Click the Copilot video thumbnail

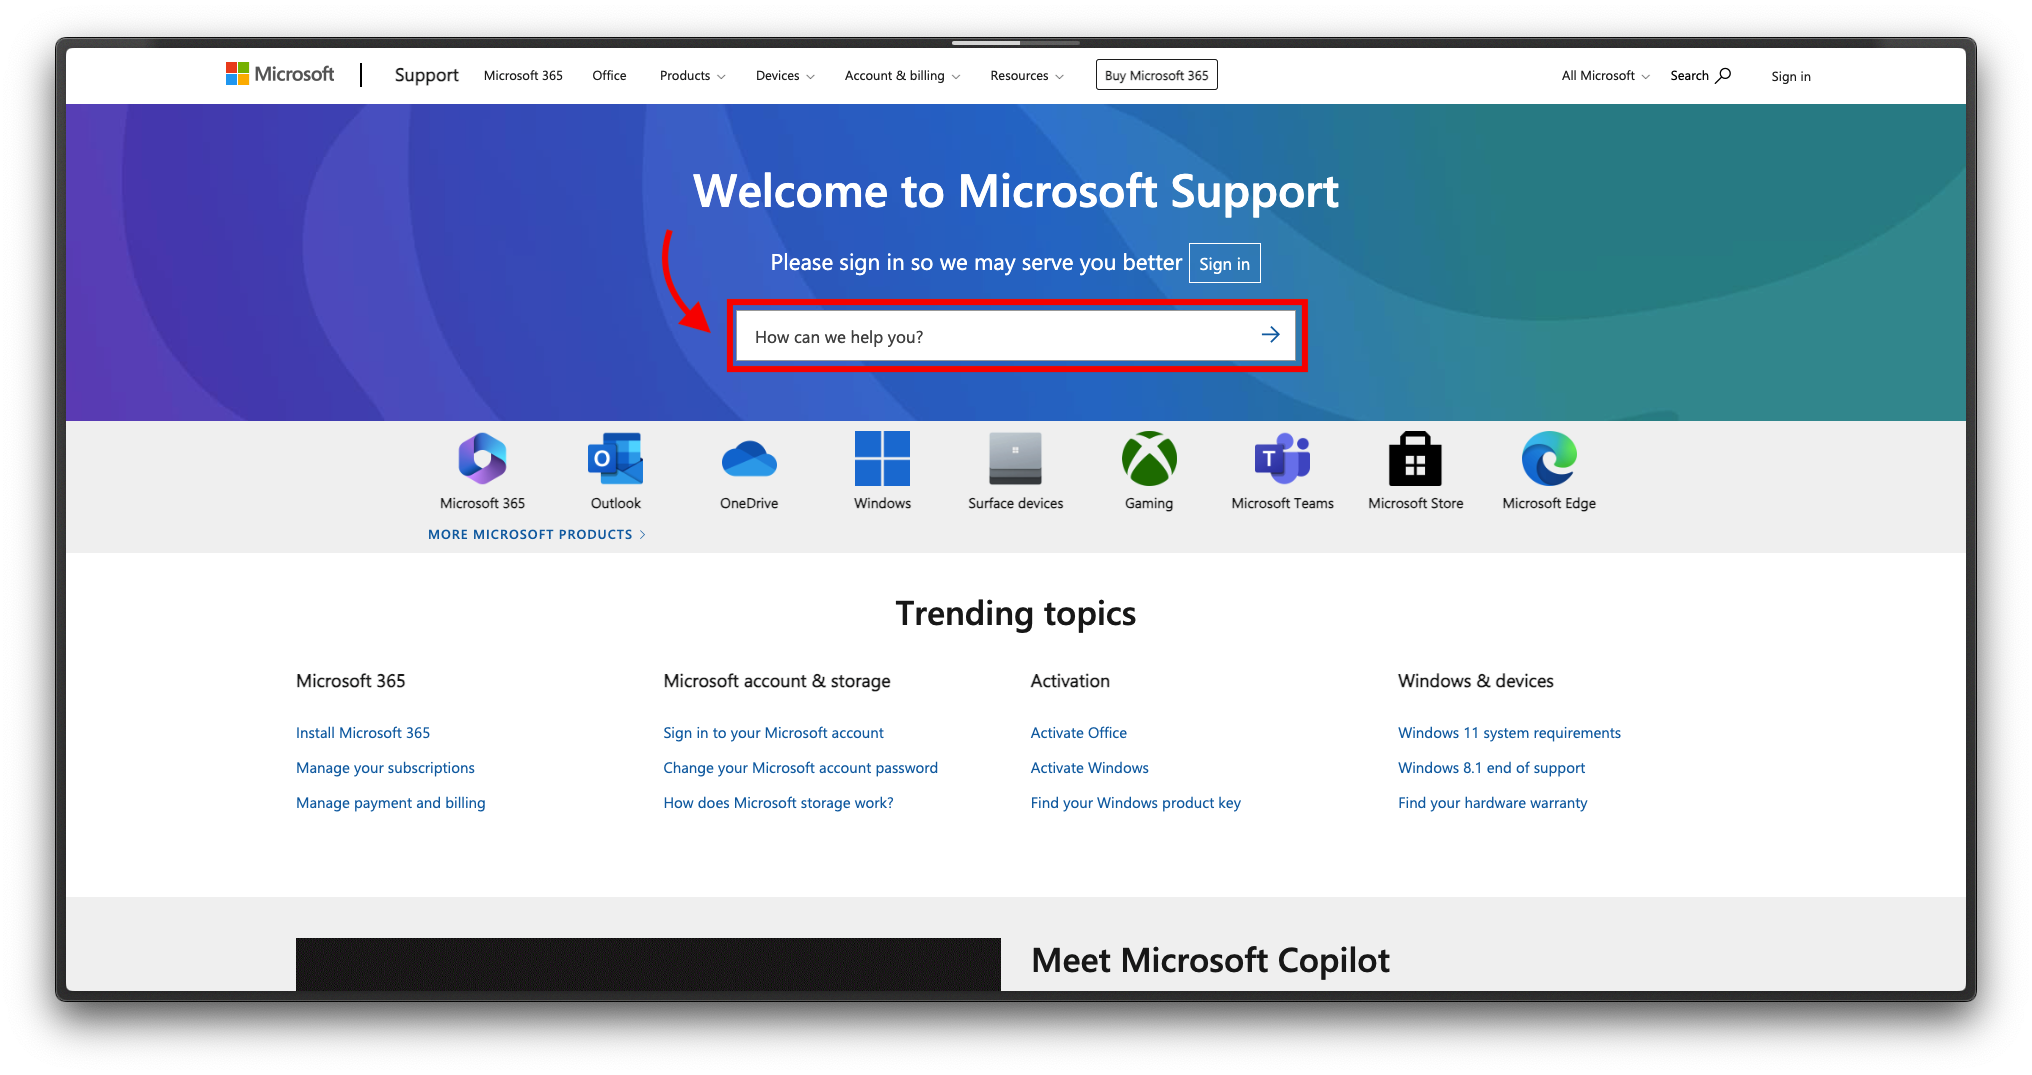coord(648,964)
